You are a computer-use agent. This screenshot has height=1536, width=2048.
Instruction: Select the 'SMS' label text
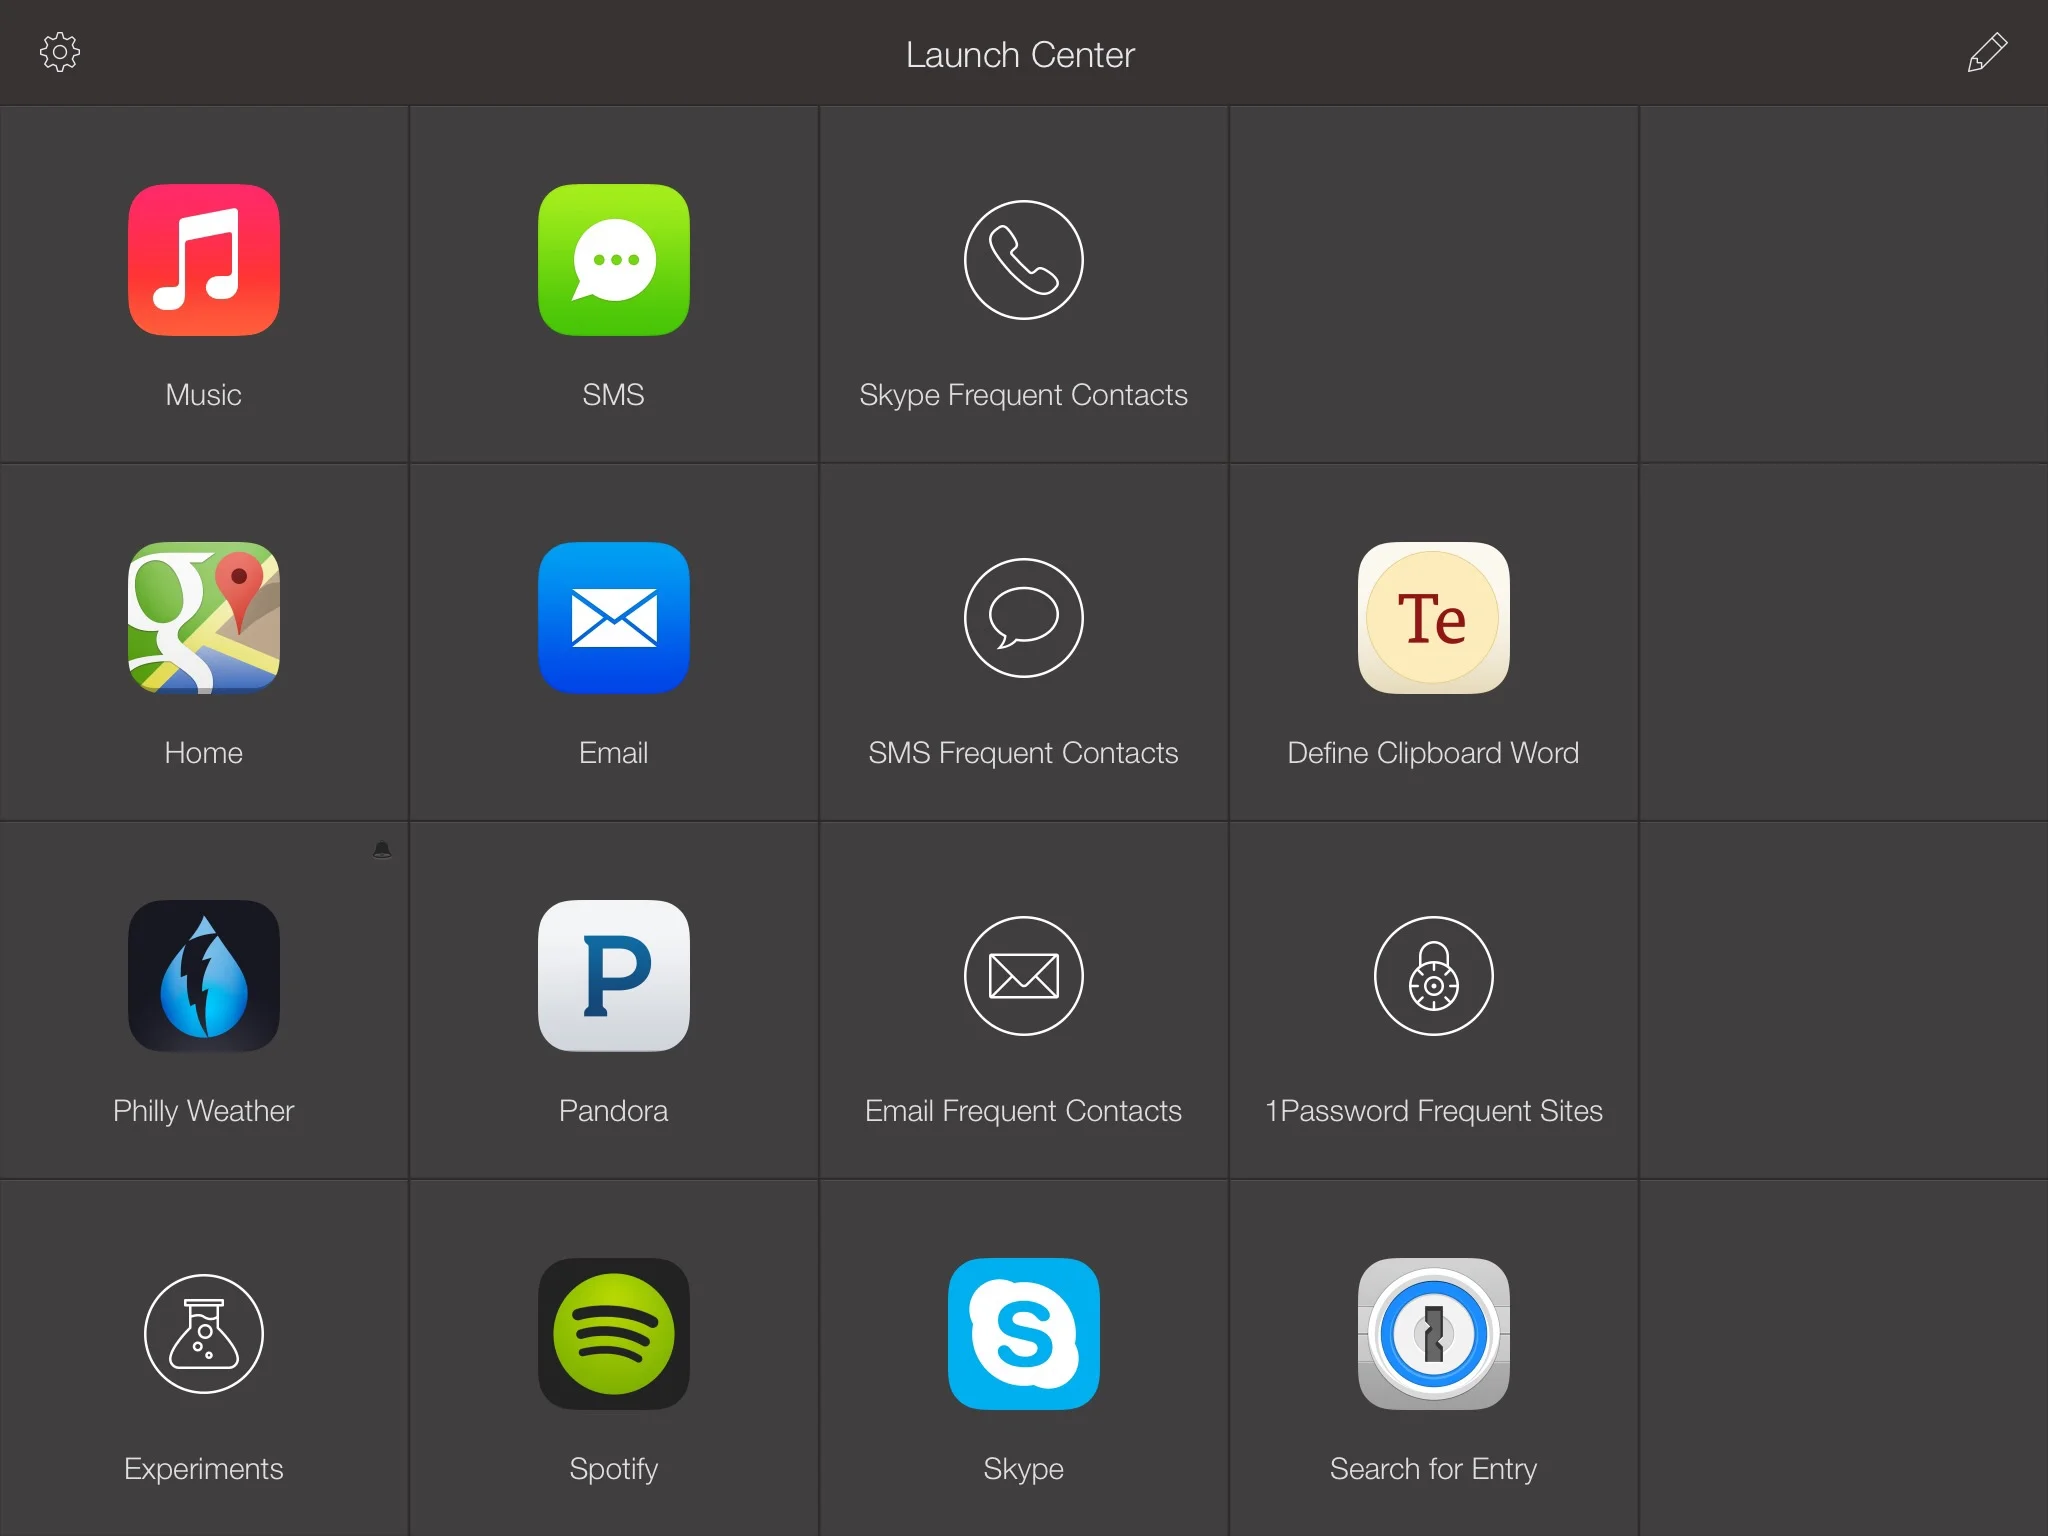click(614, 395)
